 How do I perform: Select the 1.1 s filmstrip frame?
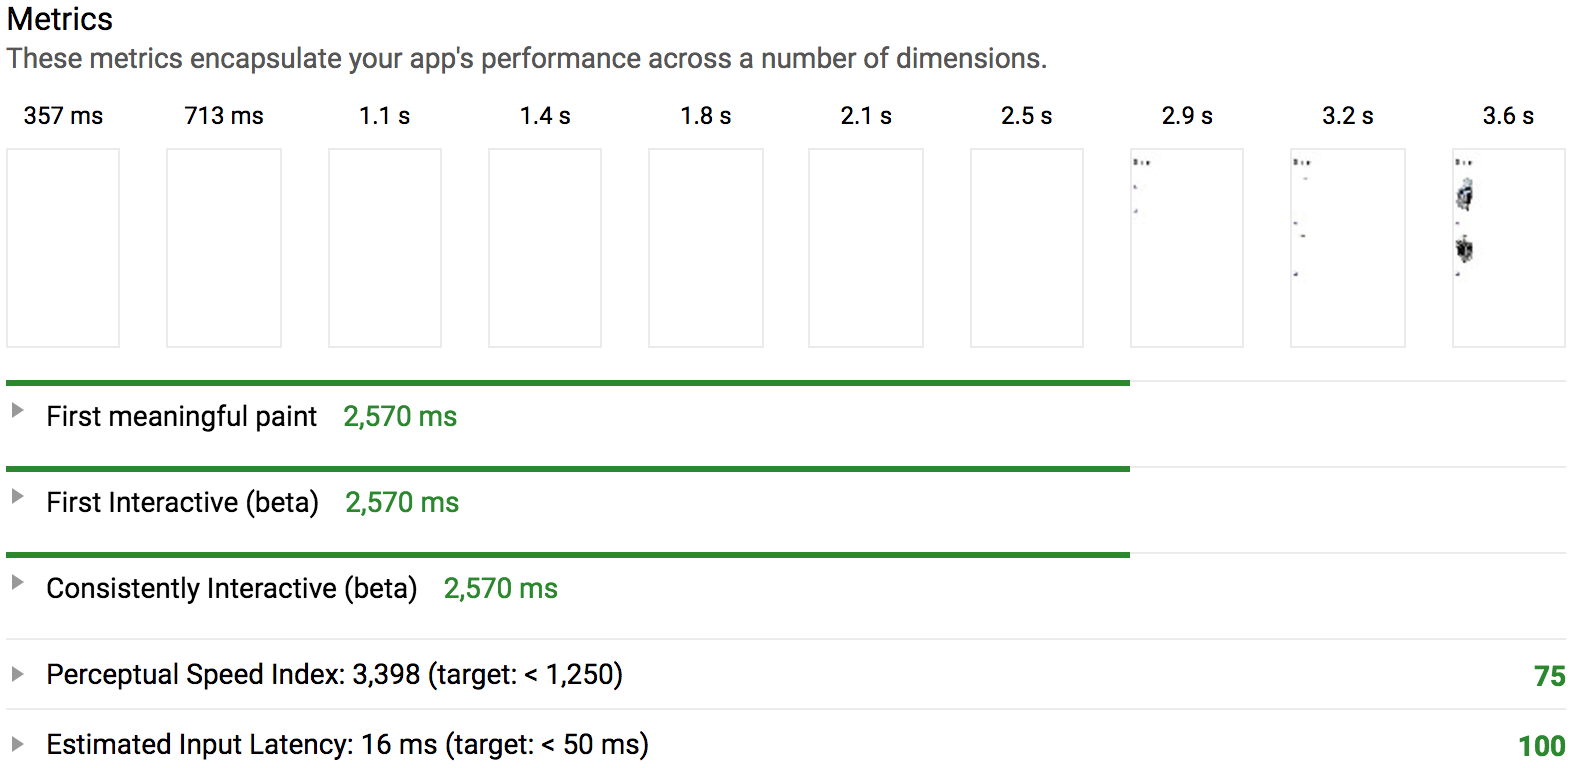coord(385,248)
